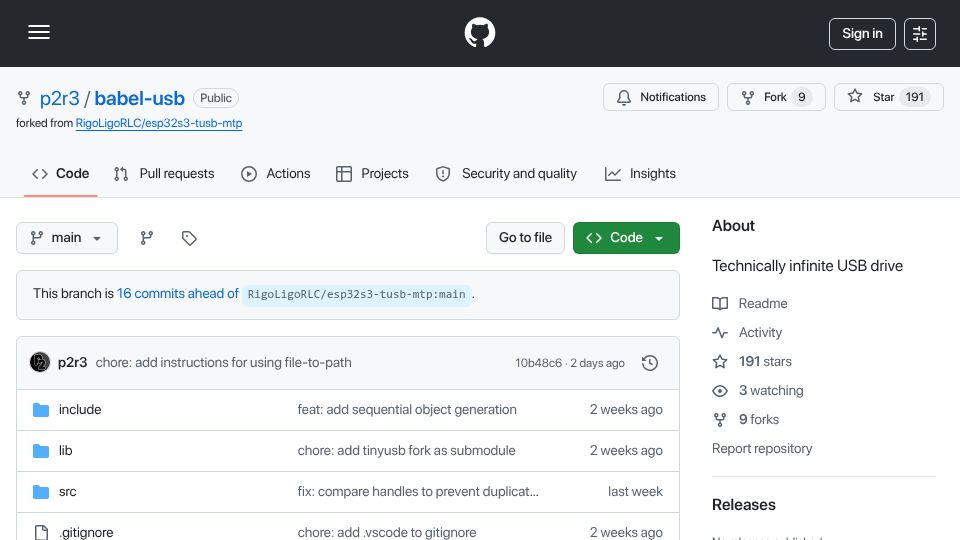Star the repository with the Star button
Viewport: 960px width, 540px height.
pyautogui.click(x=888, y=97)
